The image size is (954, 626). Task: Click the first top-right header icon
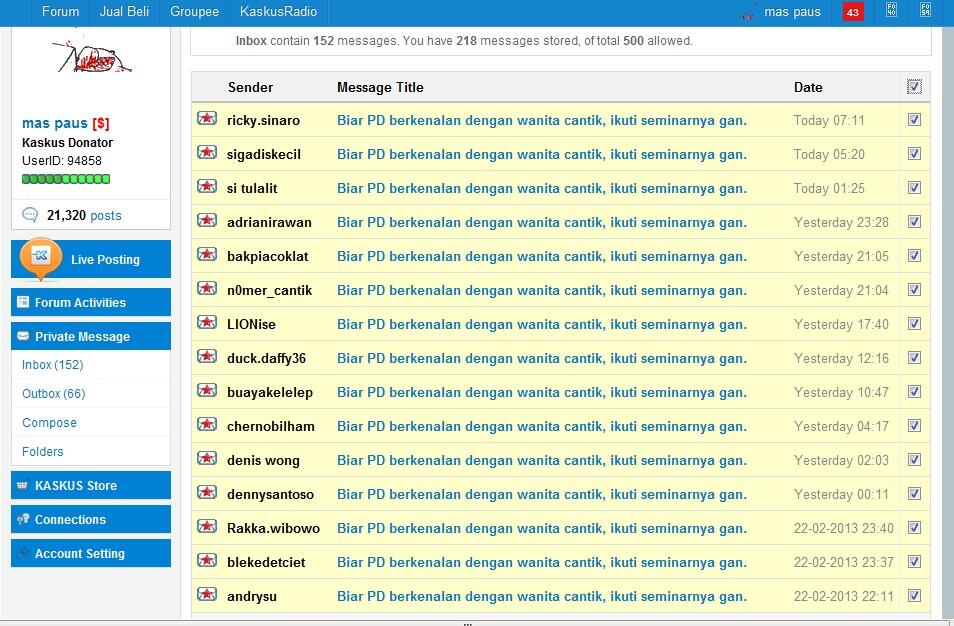coord(891,9)
